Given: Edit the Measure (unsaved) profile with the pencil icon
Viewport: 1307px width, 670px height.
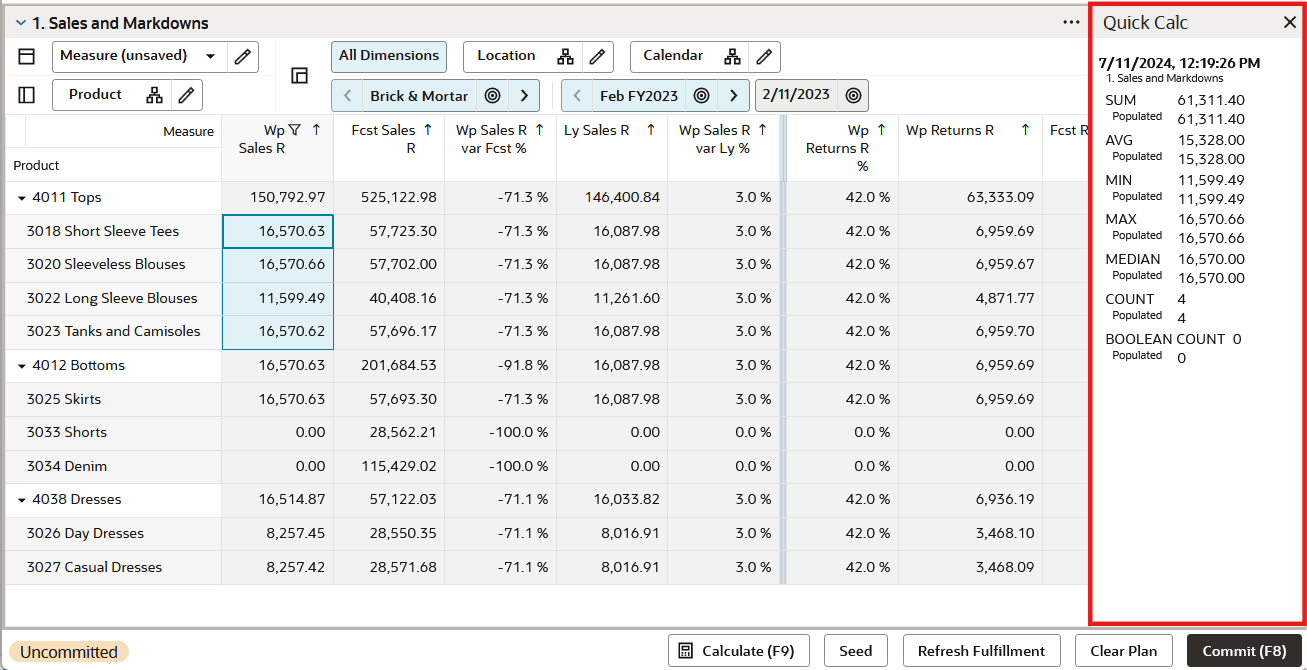Looking at the screenshot, I should [x=242, y=56].
